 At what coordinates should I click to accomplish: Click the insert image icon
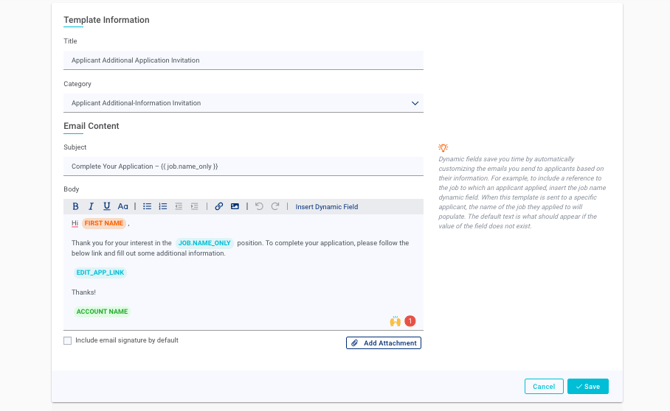[235, 207]
